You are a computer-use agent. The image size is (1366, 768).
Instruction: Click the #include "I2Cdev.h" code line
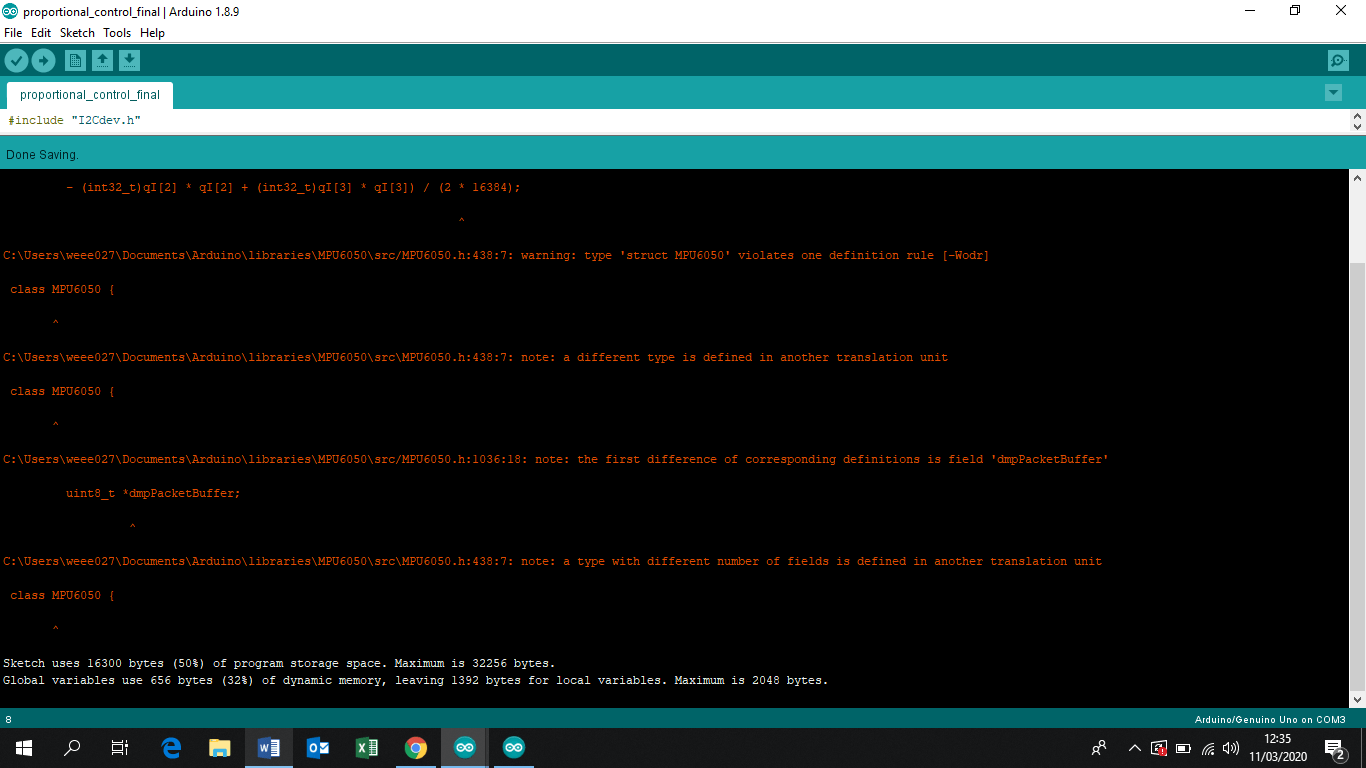point(75,120)
